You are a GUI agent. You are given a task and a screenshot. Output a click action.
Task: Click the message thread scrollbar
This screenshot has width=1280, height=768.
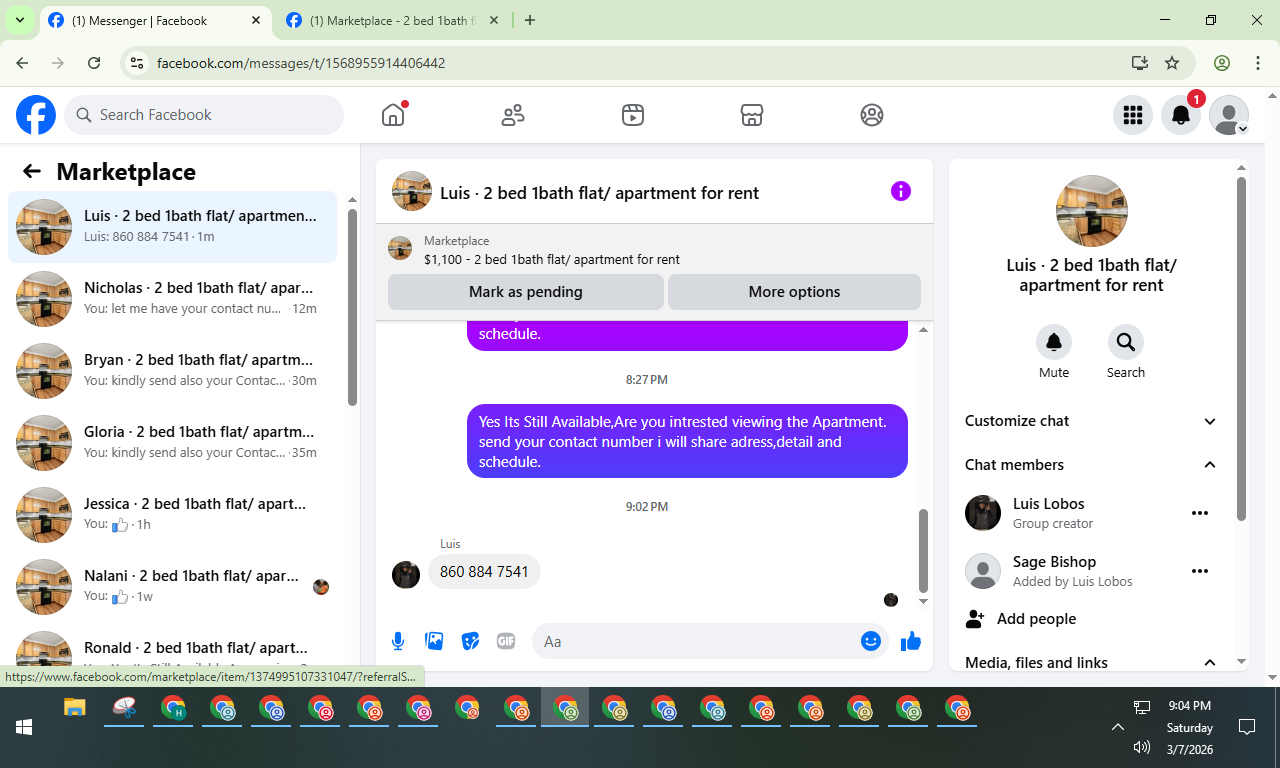(923, 551)
